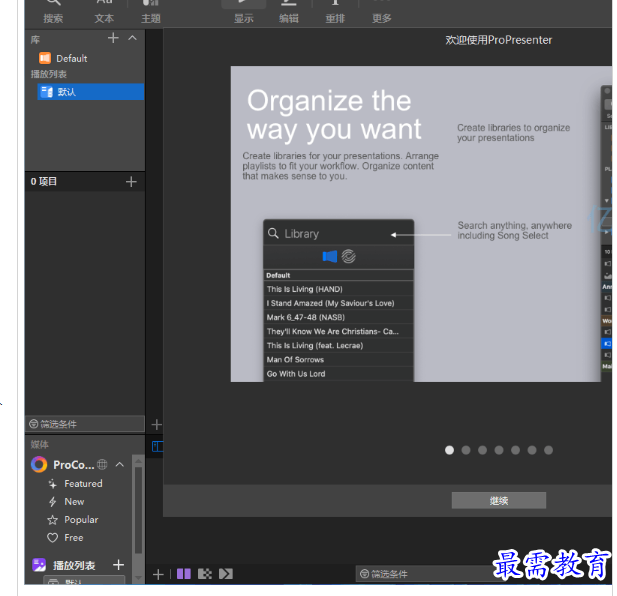Switch to the 显示 show view
617x596 pixels.
(244, 12)
